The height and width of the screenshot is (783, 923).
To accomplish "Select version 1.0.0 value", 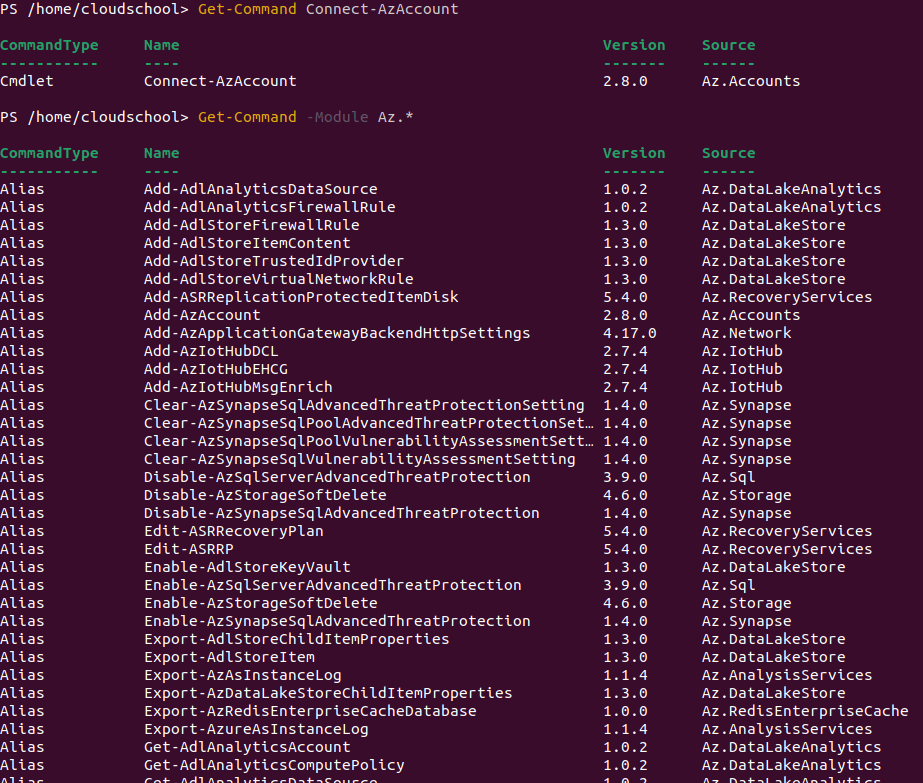I will pyautogui.click(x=625, y=711).
